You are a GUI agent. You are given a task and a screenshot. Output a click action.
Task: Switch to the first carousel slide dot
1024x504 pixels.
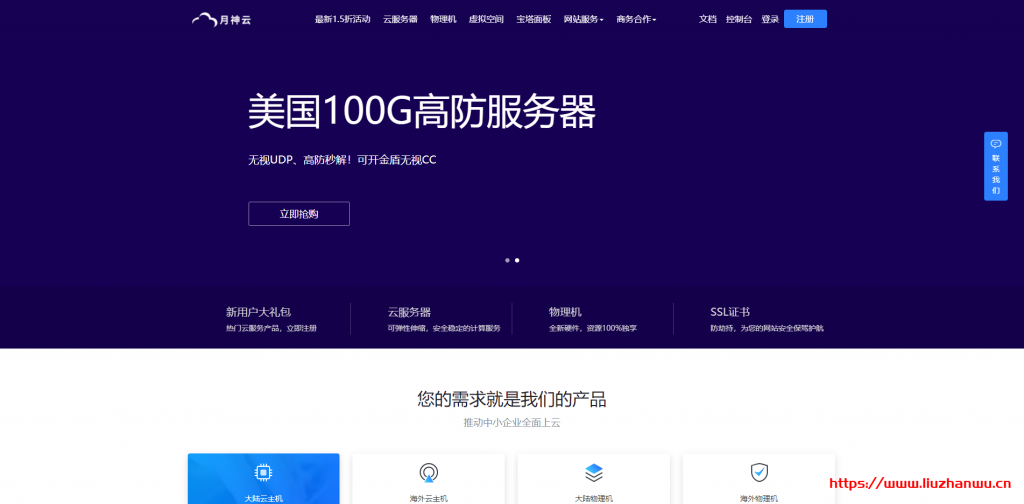(507, 260)
